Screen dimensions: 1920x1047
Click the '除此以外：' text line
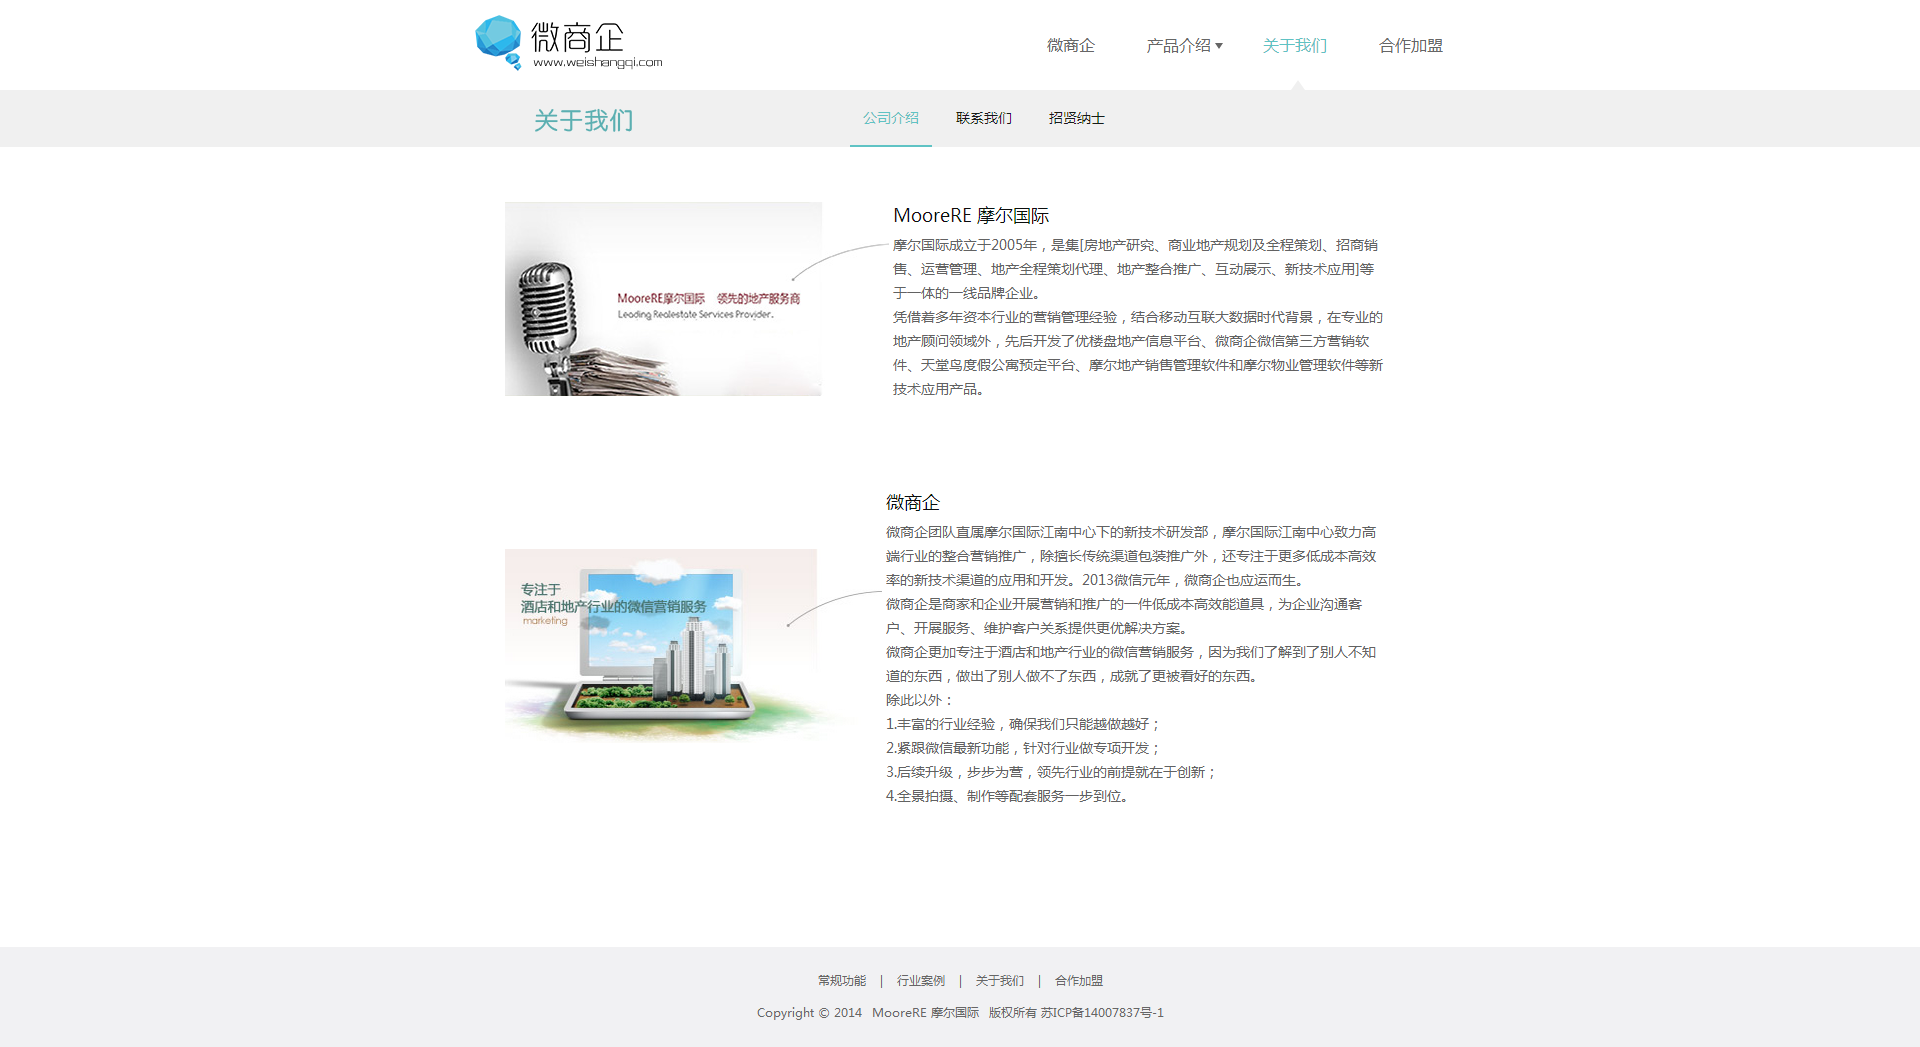[920, 700]
